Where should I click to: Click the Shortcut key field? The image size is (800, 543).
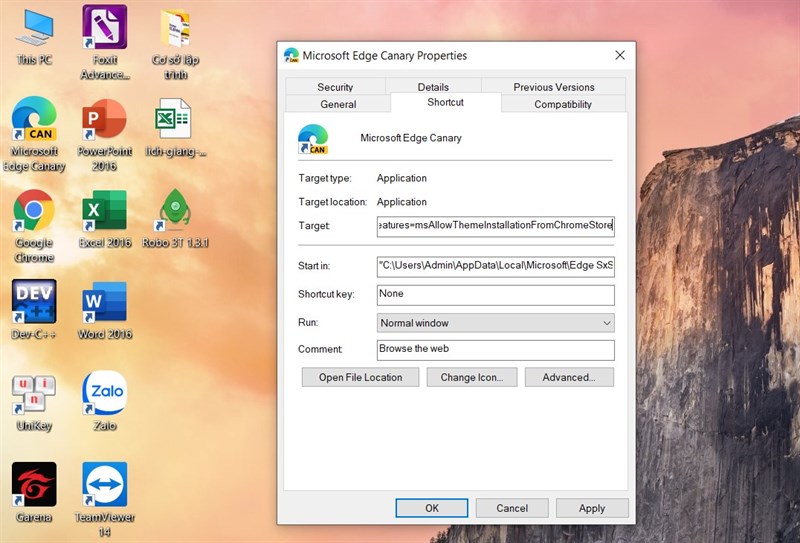click(x=495, y=294)
